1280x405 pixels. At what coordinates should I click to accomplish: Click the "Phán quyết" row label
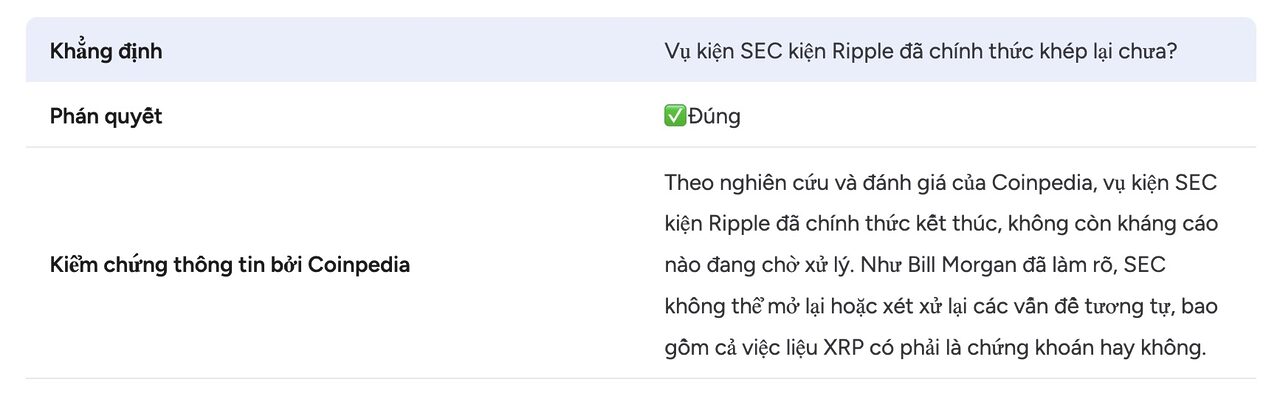(x=106, y=116)
